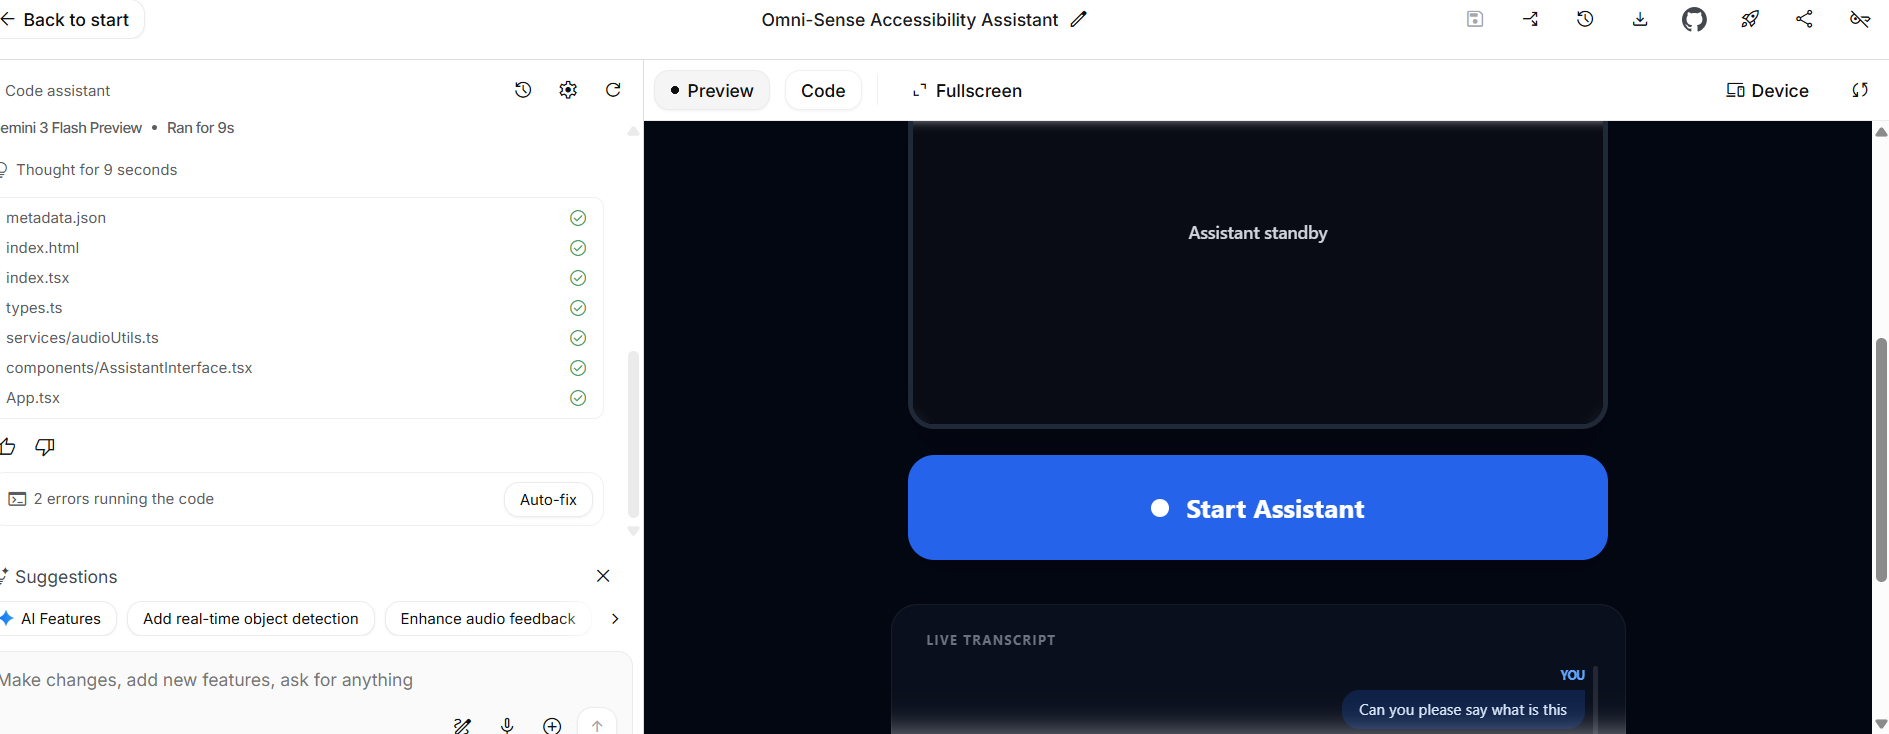This screenshot has width=1889, height=734.
Task: Click the fork/remix arrow icon in top bar
Action: 1530,19
